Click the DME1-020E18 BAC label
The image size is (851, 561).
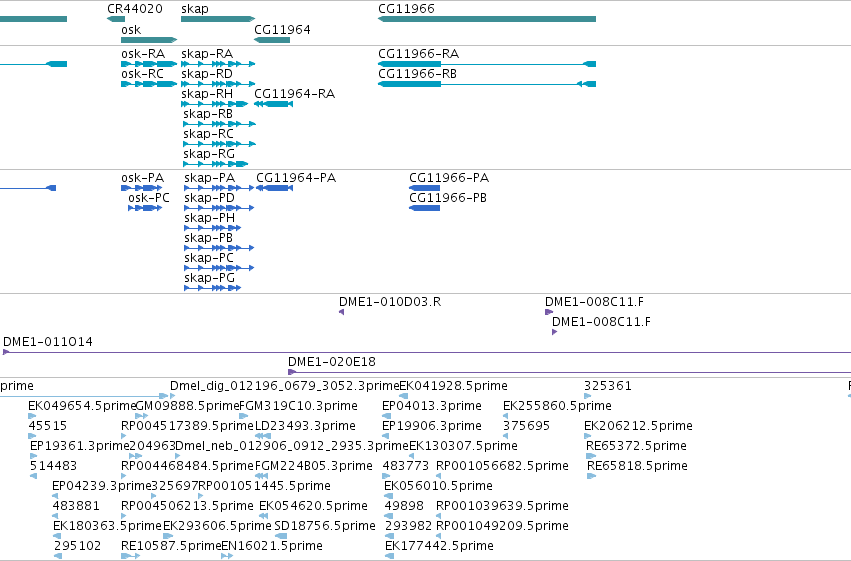pos(332,362)
